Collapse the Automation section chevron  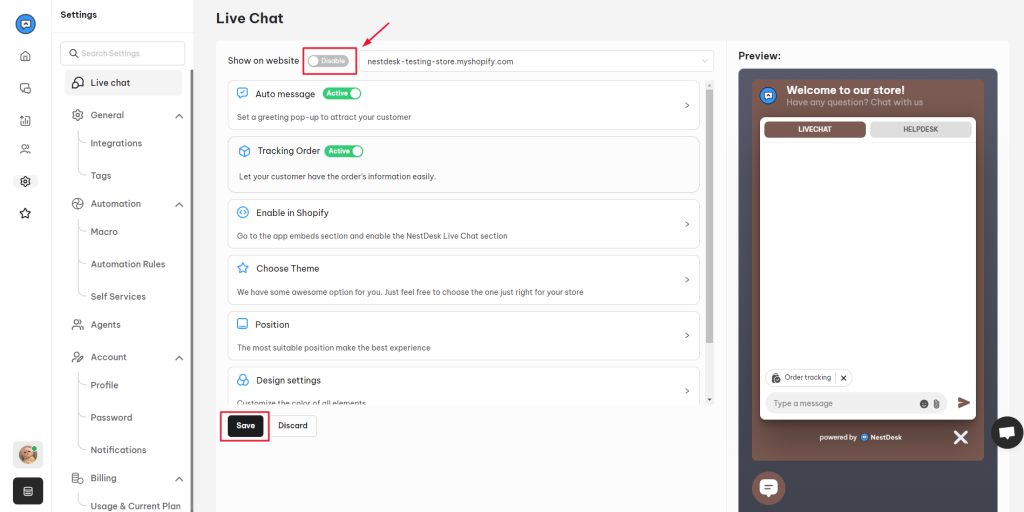click(x=179, y=205)
